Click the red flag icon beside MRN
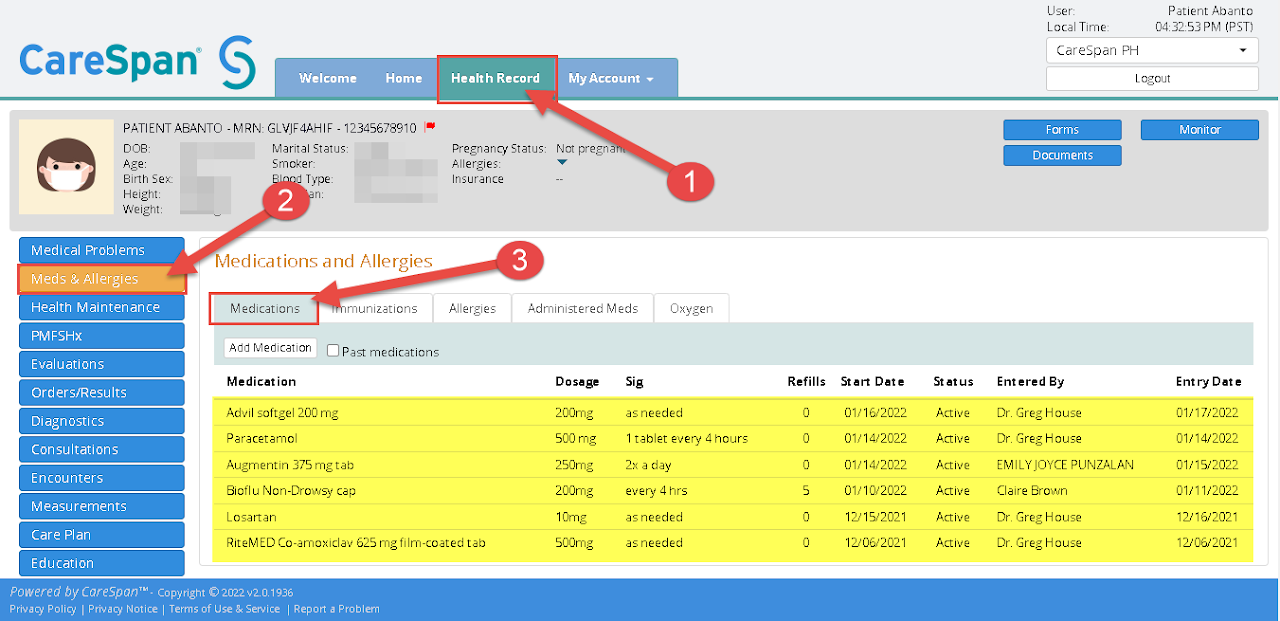 tap(430, 127)
